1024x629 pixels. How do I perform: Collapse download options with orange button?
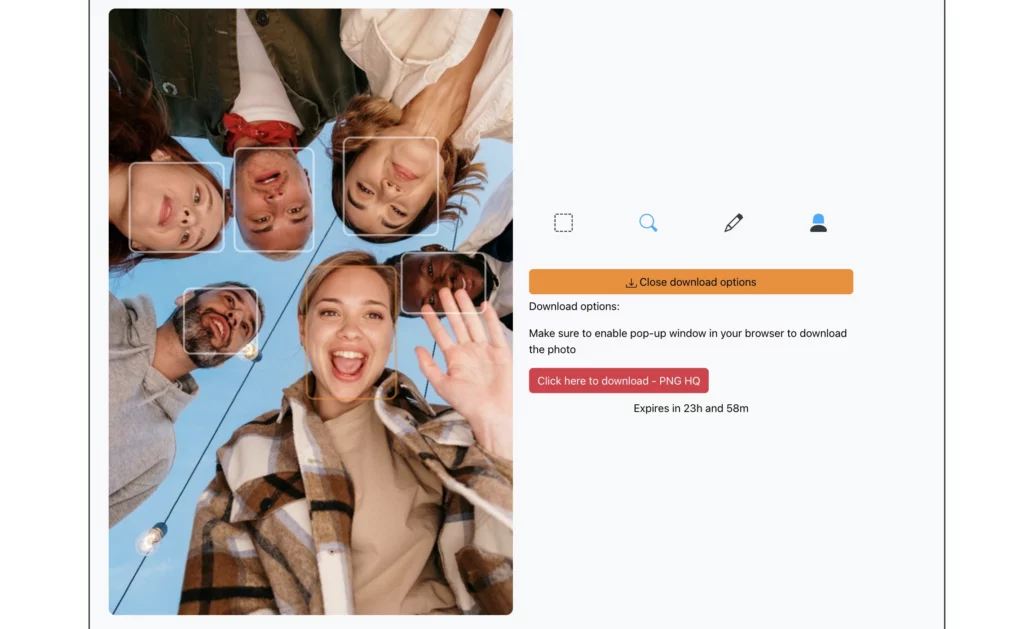690,281
